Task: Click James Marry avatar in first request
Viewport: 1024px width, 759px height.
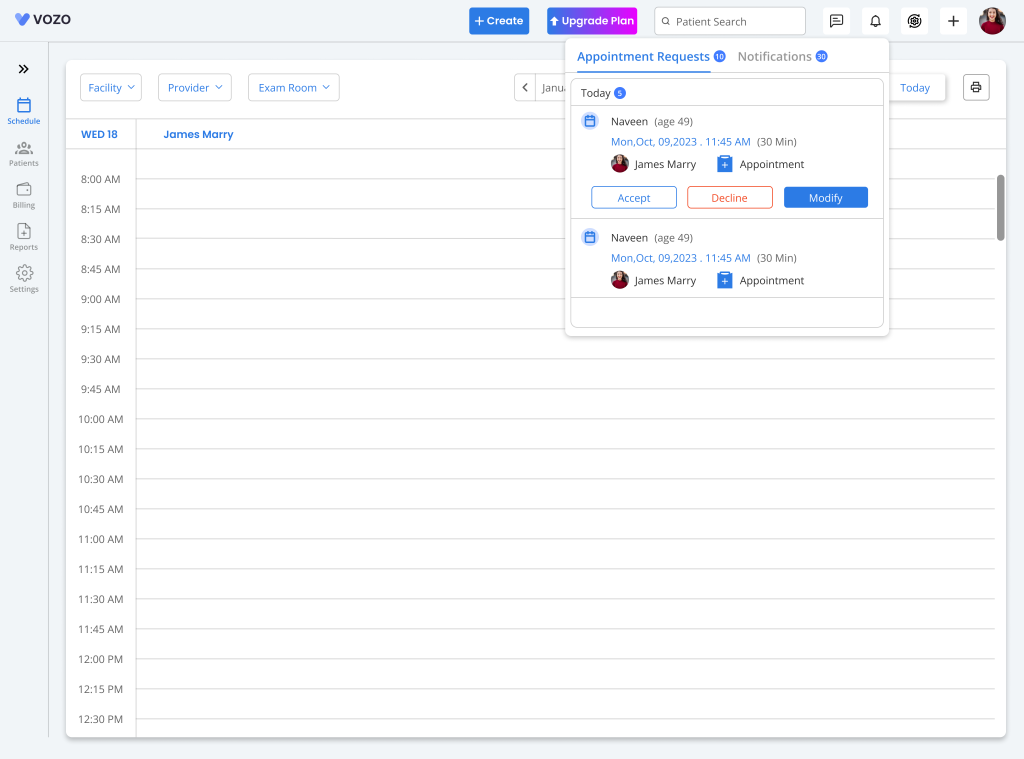Action: pyautogui.click(x=620, y=164)
